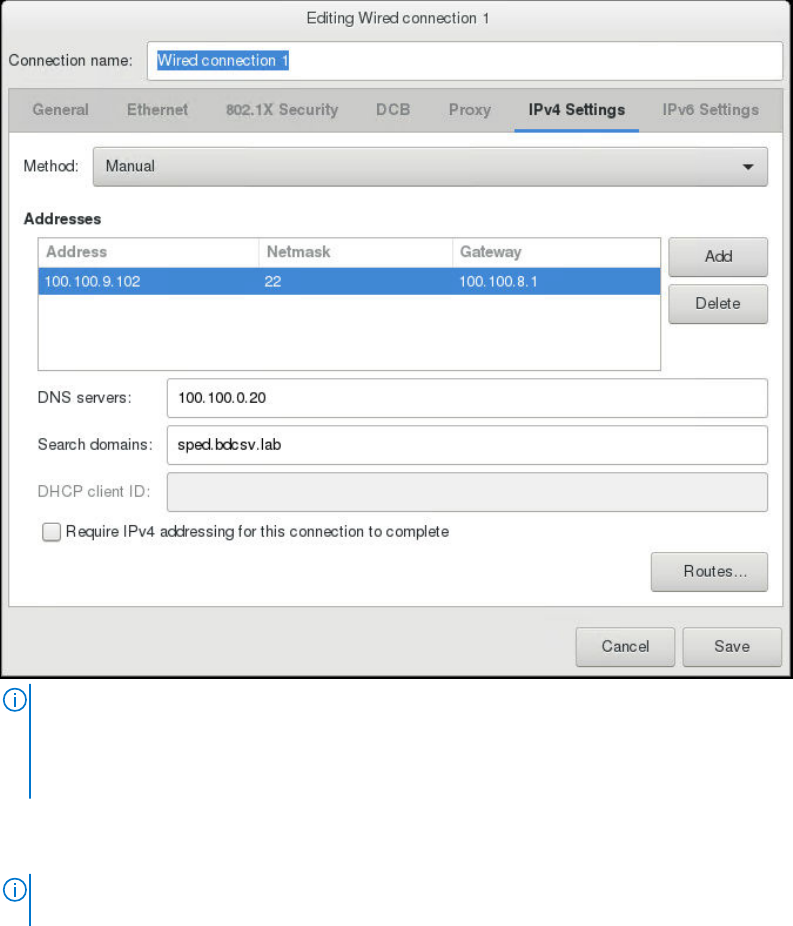Viewport: 793px width, 926px height.
Task: Click the Search domains field
Action: [467, 445]
